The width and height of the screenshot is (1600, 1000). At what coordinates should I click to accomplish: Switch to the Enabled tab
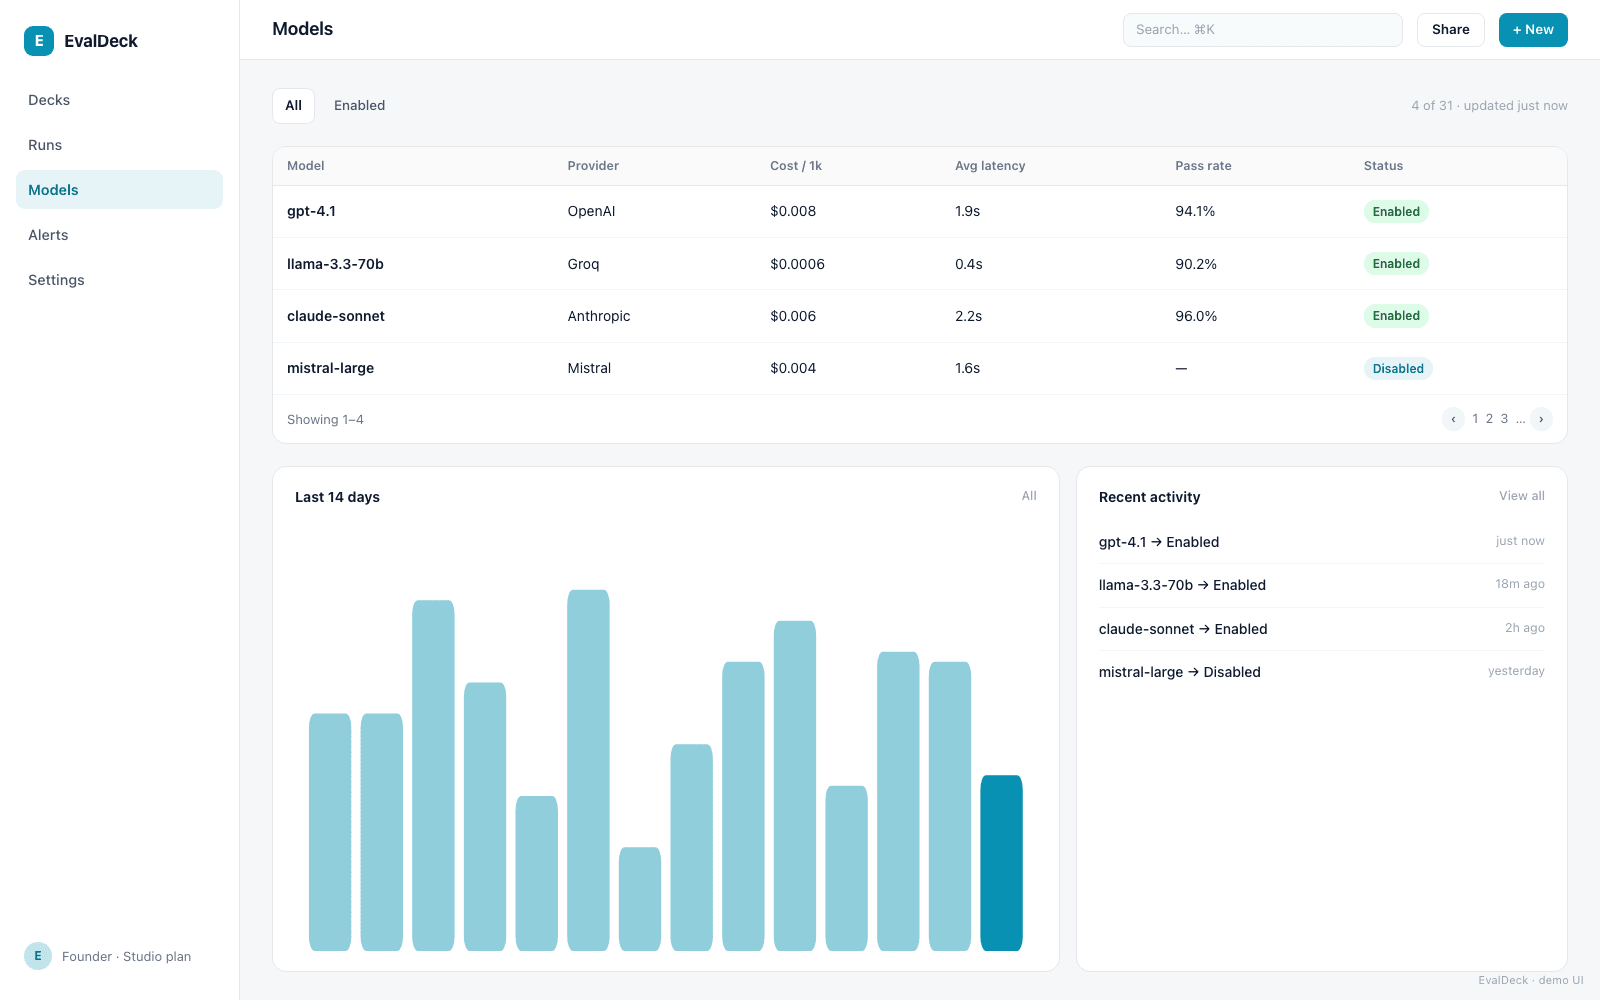359,106
